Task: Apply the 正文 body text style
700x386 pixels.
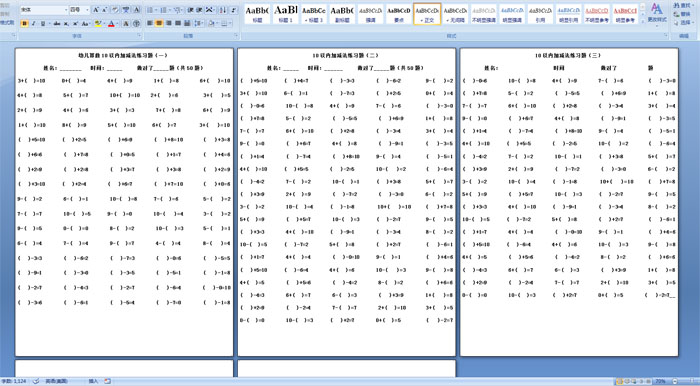Action: [427, 14]
